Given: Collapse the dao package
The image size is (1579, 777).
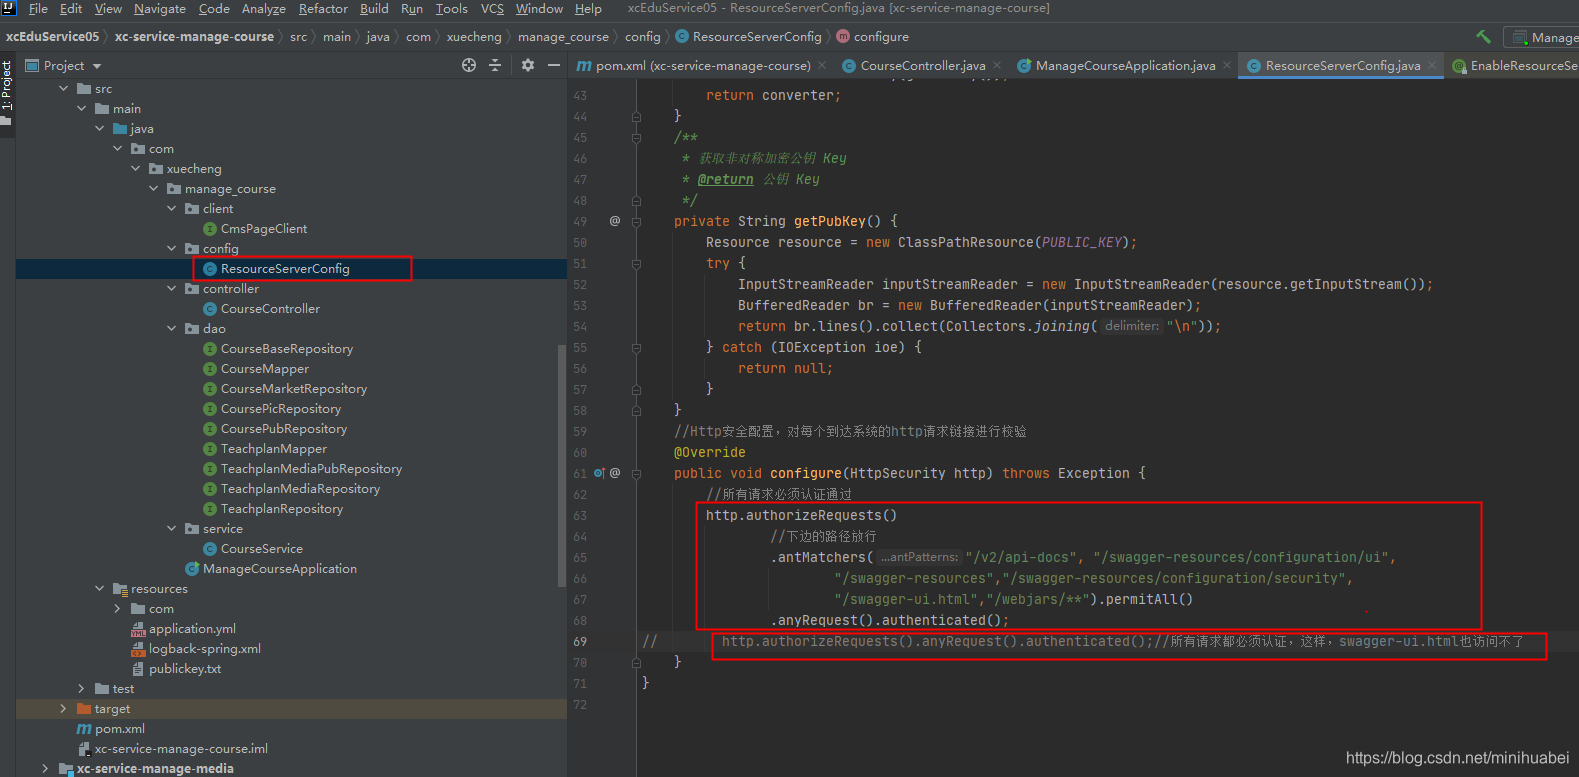Looking at the screenshot, I should coord(172,329).
